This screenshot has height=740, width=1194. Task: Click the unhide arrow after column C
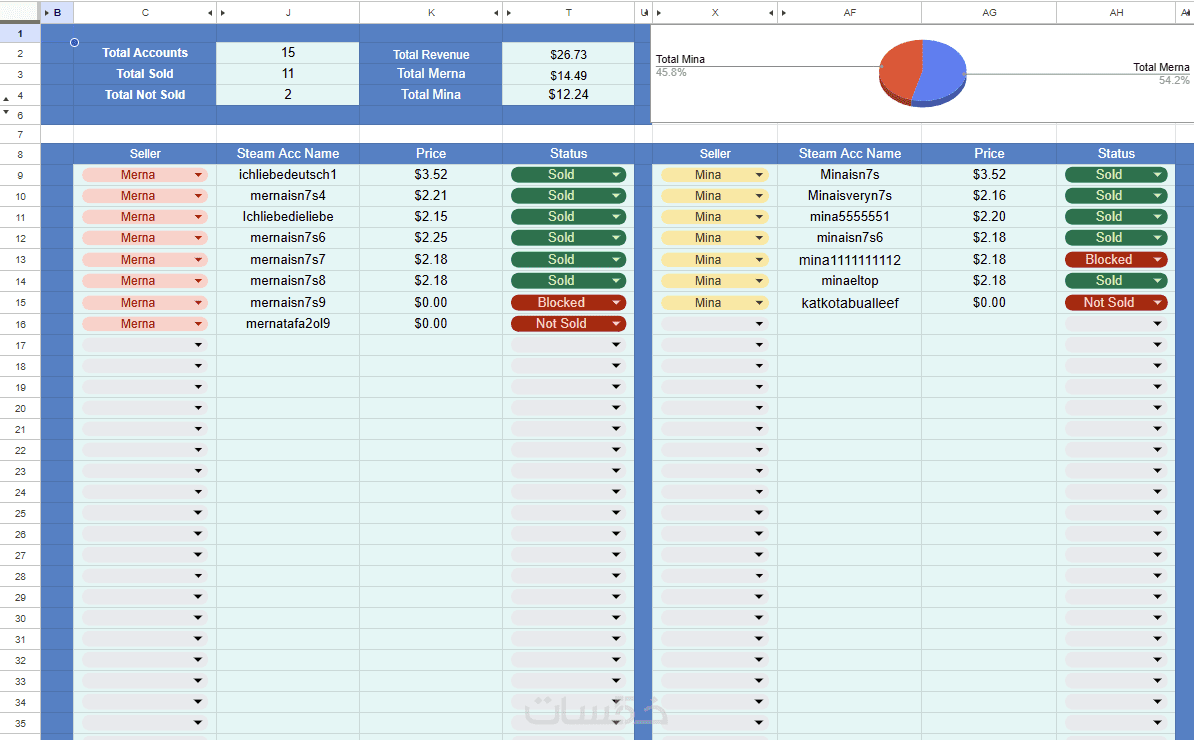click(210, 13)
